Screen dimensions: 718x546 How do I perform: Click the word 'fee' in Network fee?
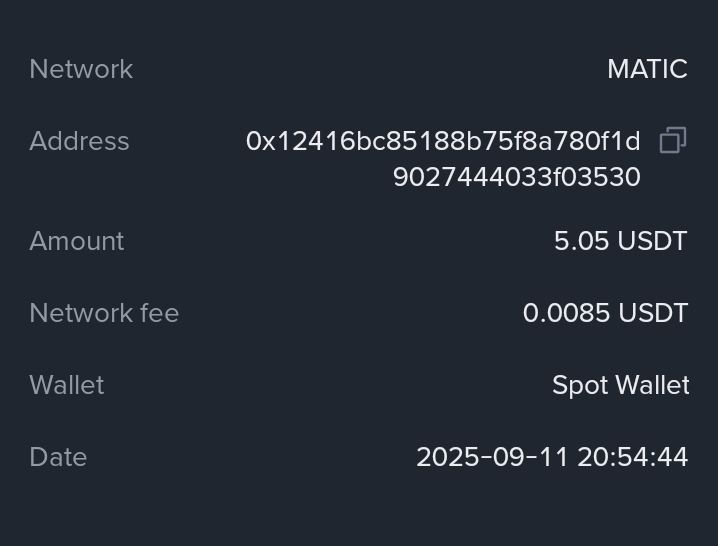pyautogui.click(x=159, y=313)
